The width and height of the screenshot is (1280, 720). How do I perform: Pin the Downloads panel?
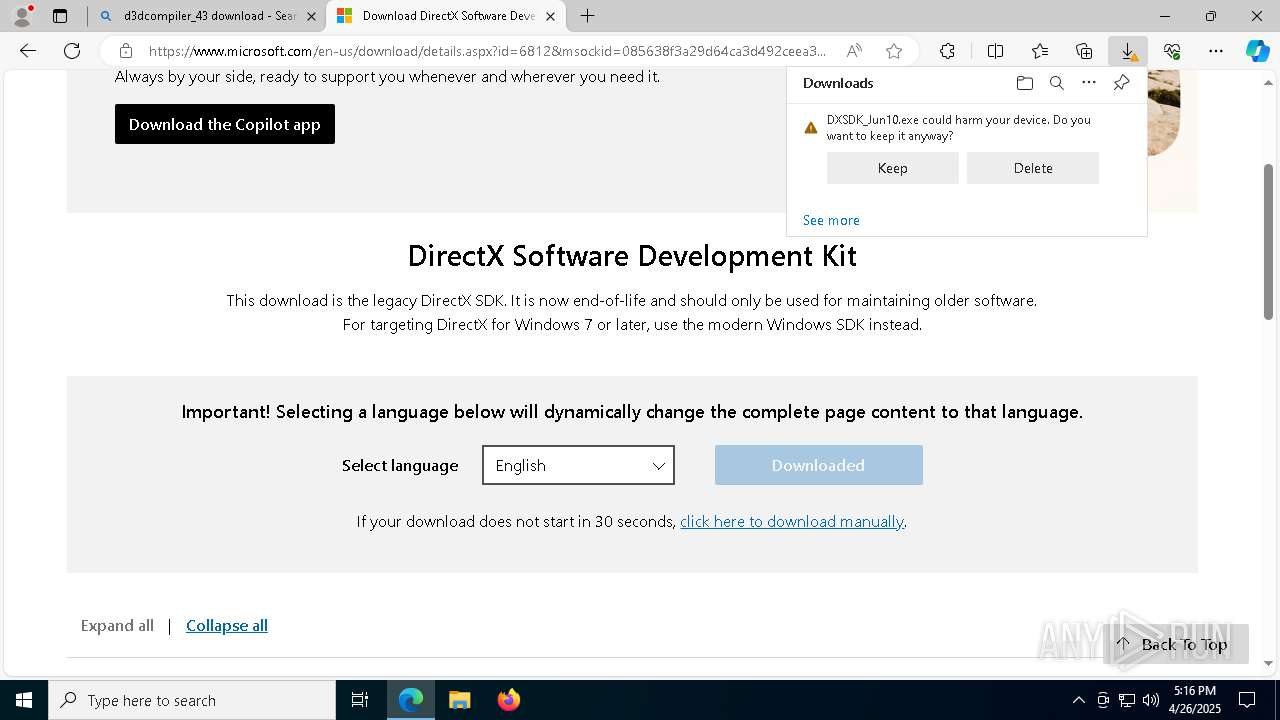coord(1121,83)
